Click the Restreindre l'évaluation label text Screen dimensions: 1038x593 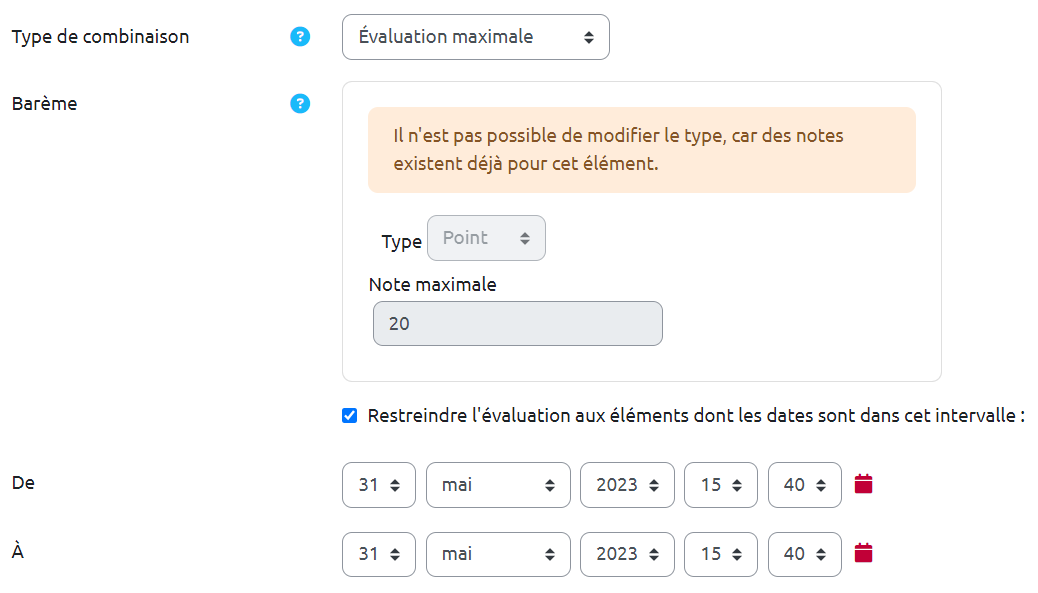tap(696, 416)
